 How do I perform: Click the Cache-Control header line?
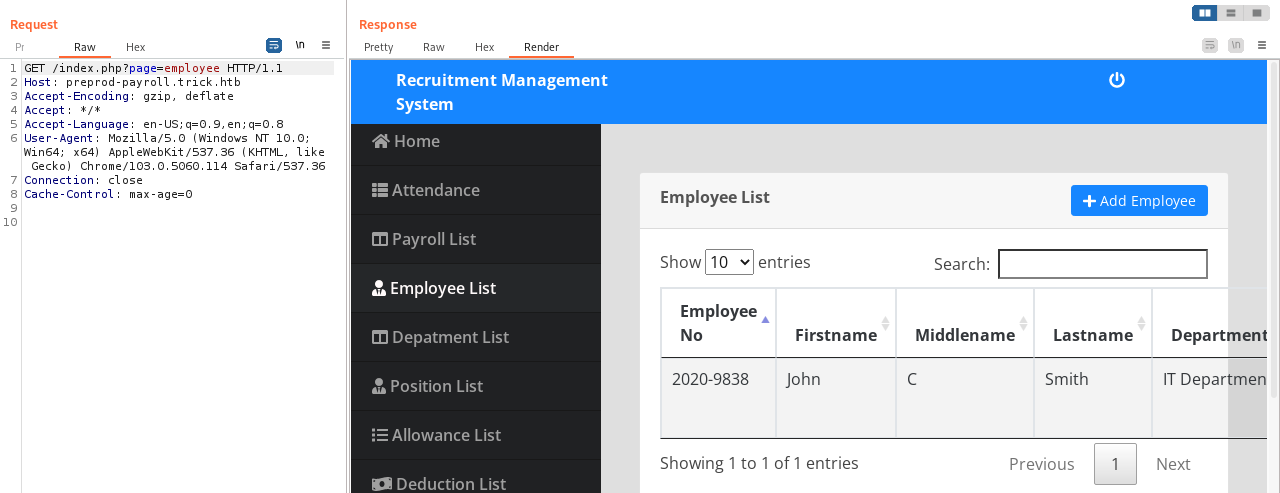108,194
